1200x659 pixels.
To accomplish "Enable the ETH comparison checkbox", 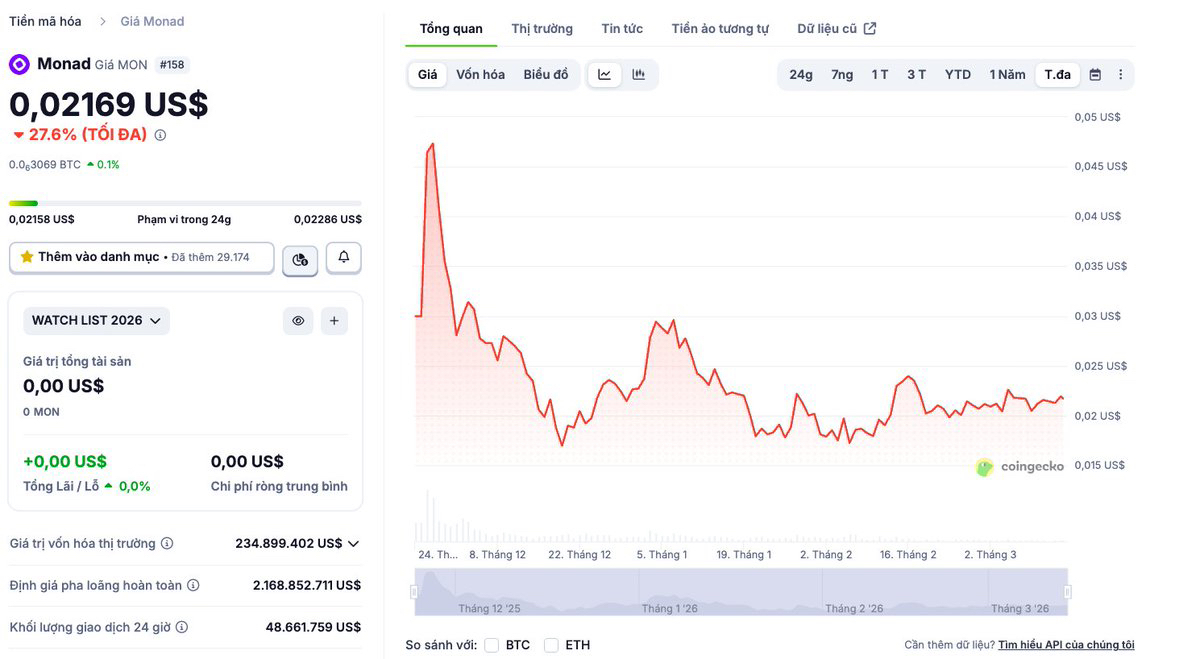I will 551,645.
